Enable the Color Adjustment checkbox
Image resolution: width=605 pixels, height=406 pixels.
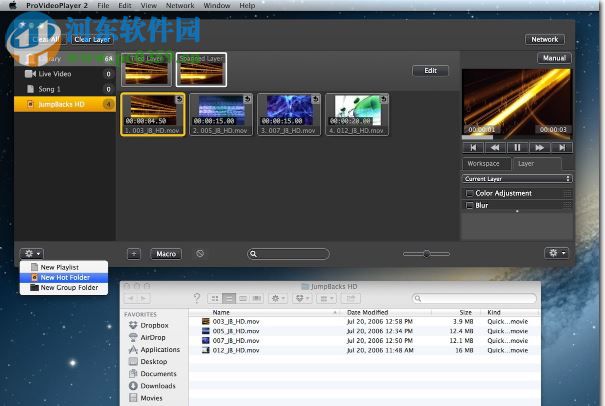point(470,193)
